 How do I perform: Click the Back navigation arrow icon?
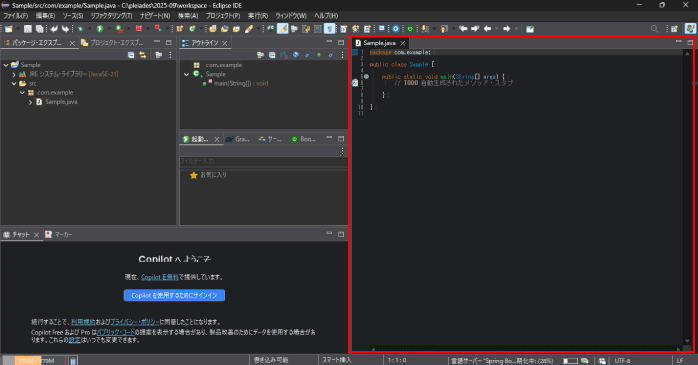(487, 29)
